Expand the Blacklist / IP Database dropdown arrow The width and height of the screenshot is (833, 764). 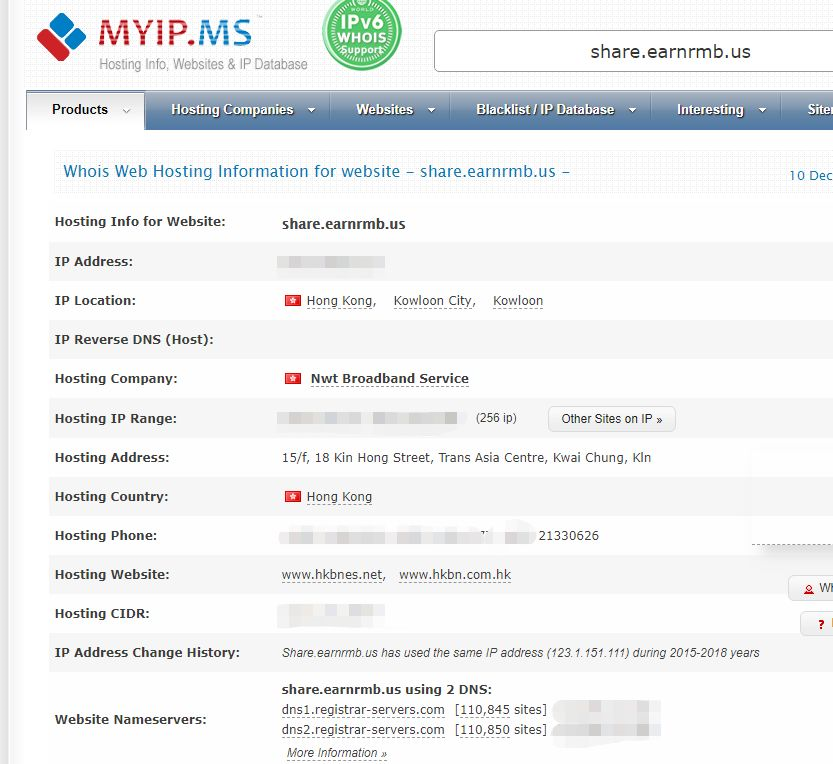pyautogui.click(x=632, y=111)
